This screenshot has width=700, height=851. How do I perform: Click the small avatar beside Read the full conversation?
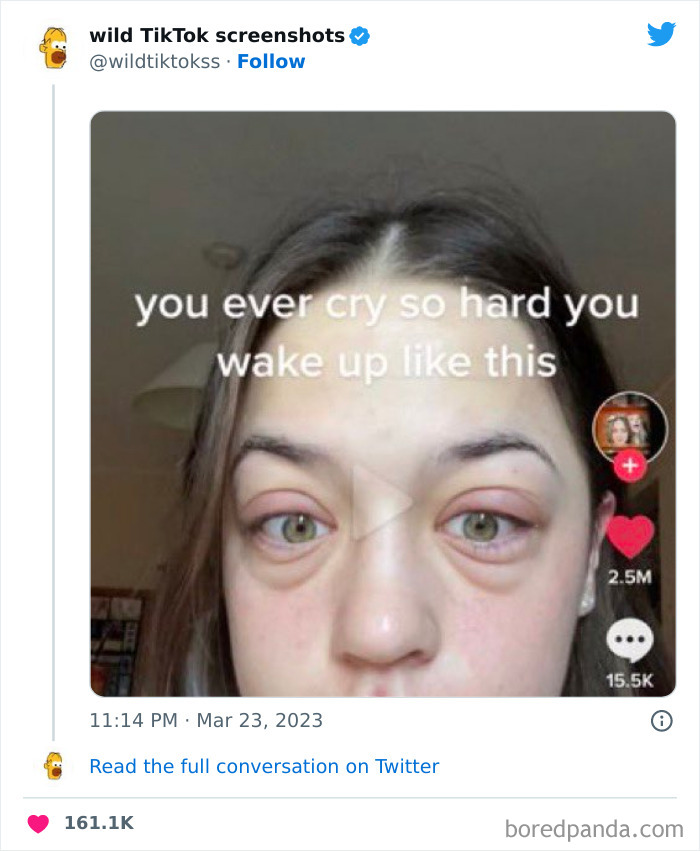click(53, 766)
